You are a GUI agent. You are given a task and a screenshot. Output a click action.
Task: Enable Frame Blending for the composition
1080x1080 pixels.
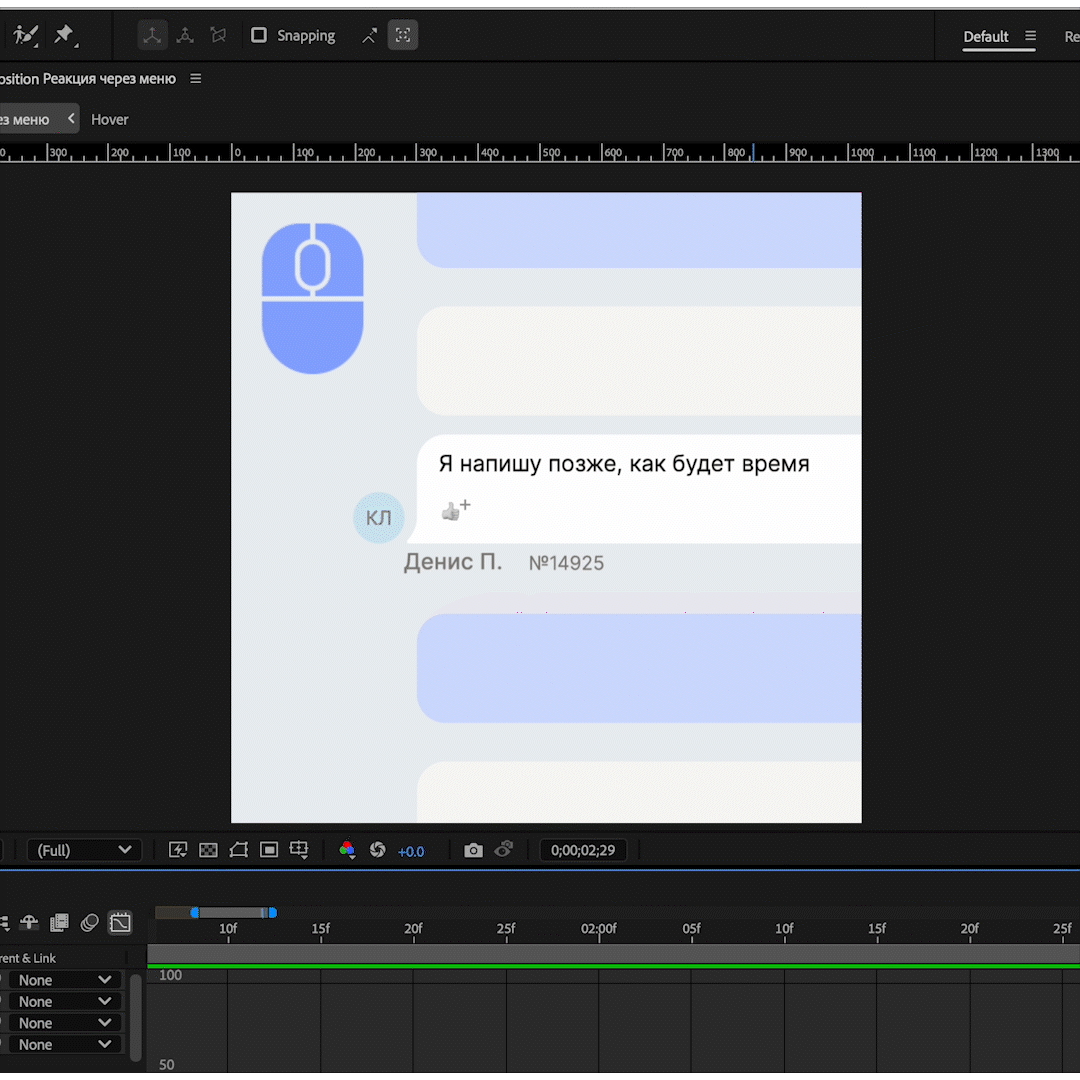tap(60, 923)
